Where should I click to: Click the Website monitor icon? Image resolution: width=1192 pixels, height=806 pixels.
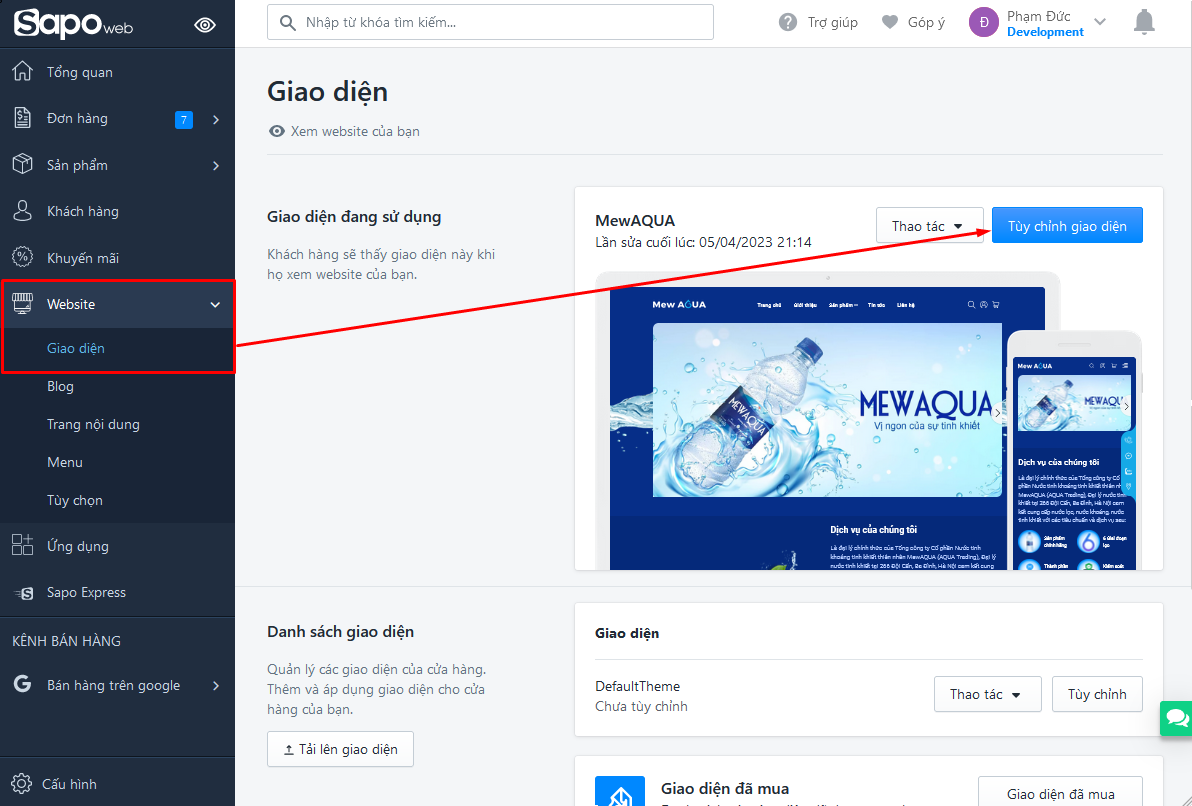coord(23,303)
